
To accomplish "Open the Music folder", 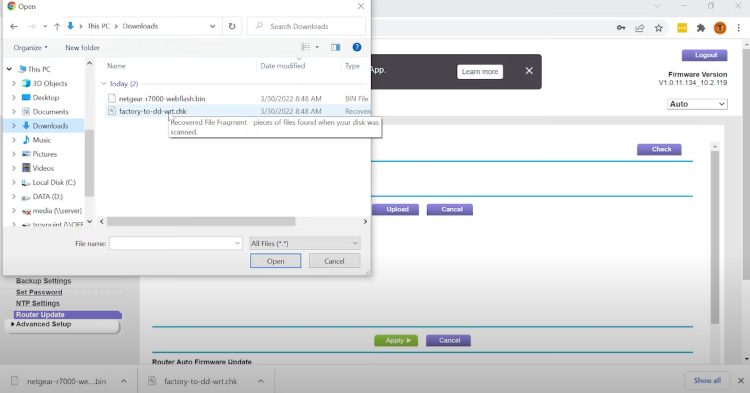I will 42,140.
